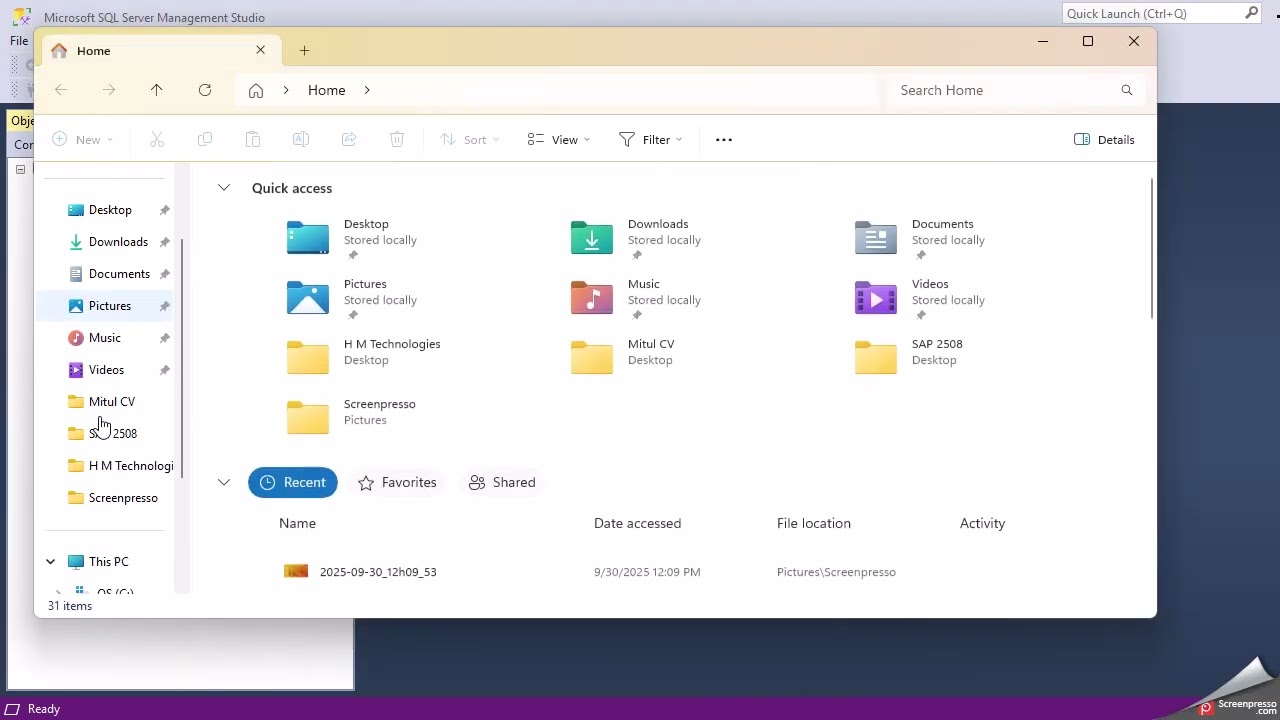Open the Filter dropdown
Viewport: 1280px width, 720px height.
650,140
